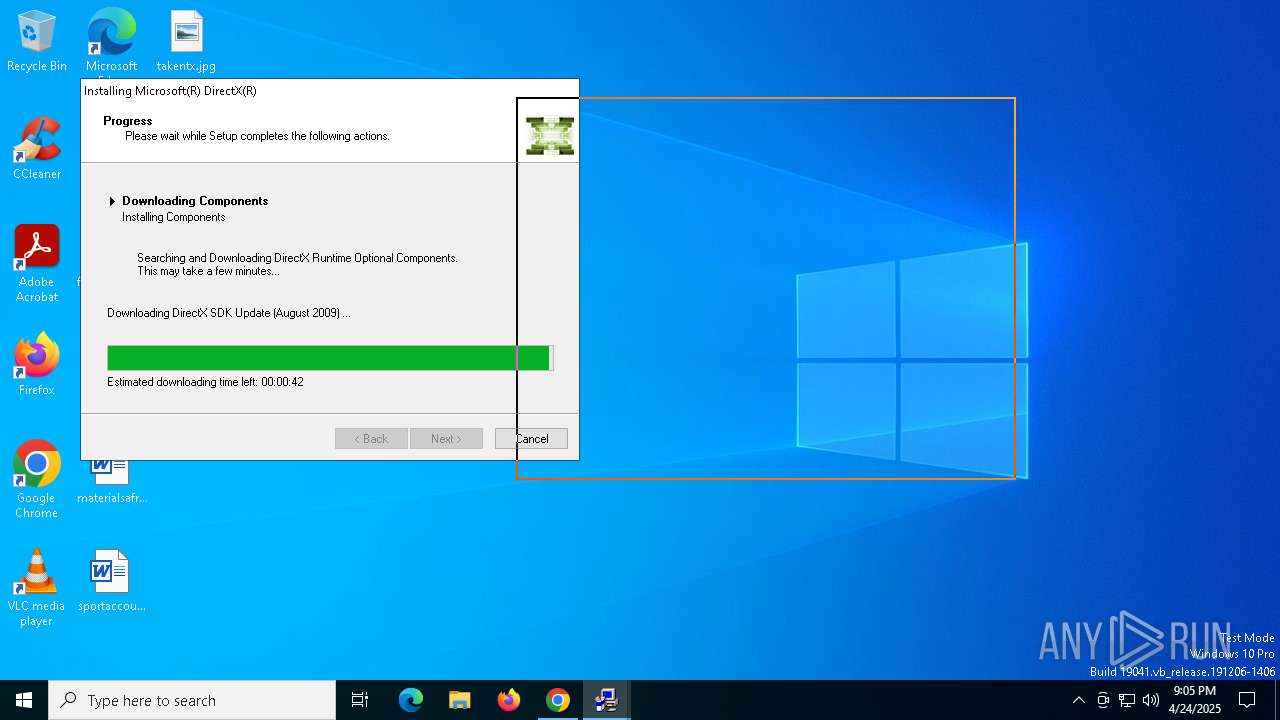Launch Firefox desktop shortcut
The width and height of the screenshot is (1280, 720).
pyautogui.click(x=37, y=365)
